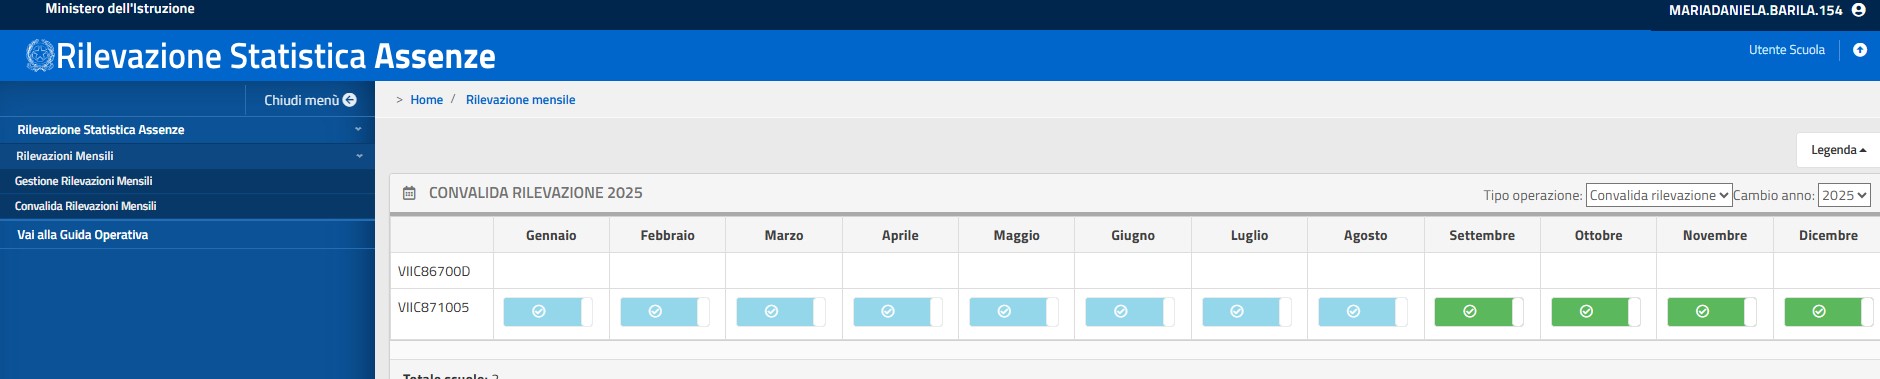This screenshot has width=1880, height=379.
Task: Expand the Legenda panel
Action: [1838, 150]
